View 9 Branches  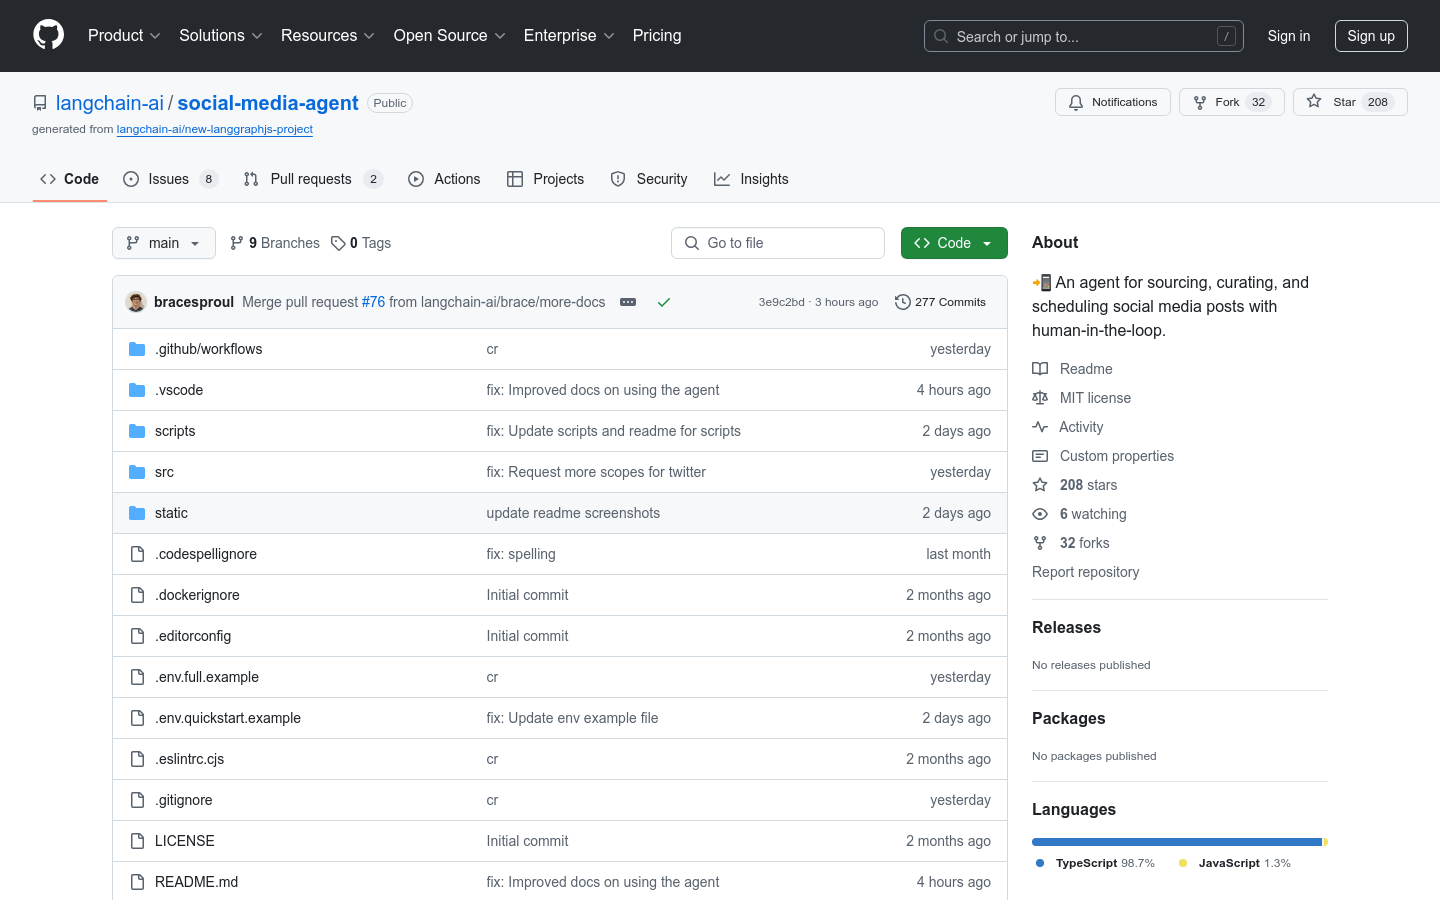click(275, 243)
